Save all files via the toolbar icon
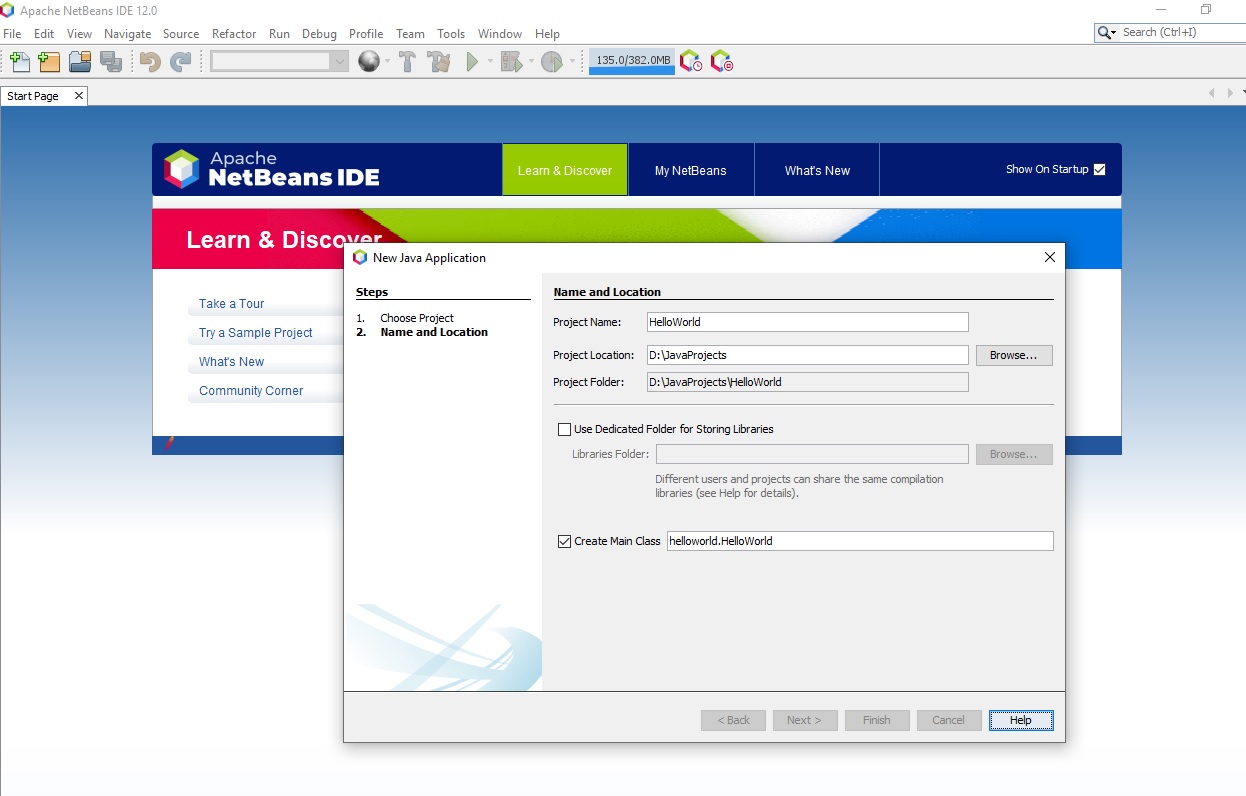Screen dimensions: 1246x796 point(110,61)
